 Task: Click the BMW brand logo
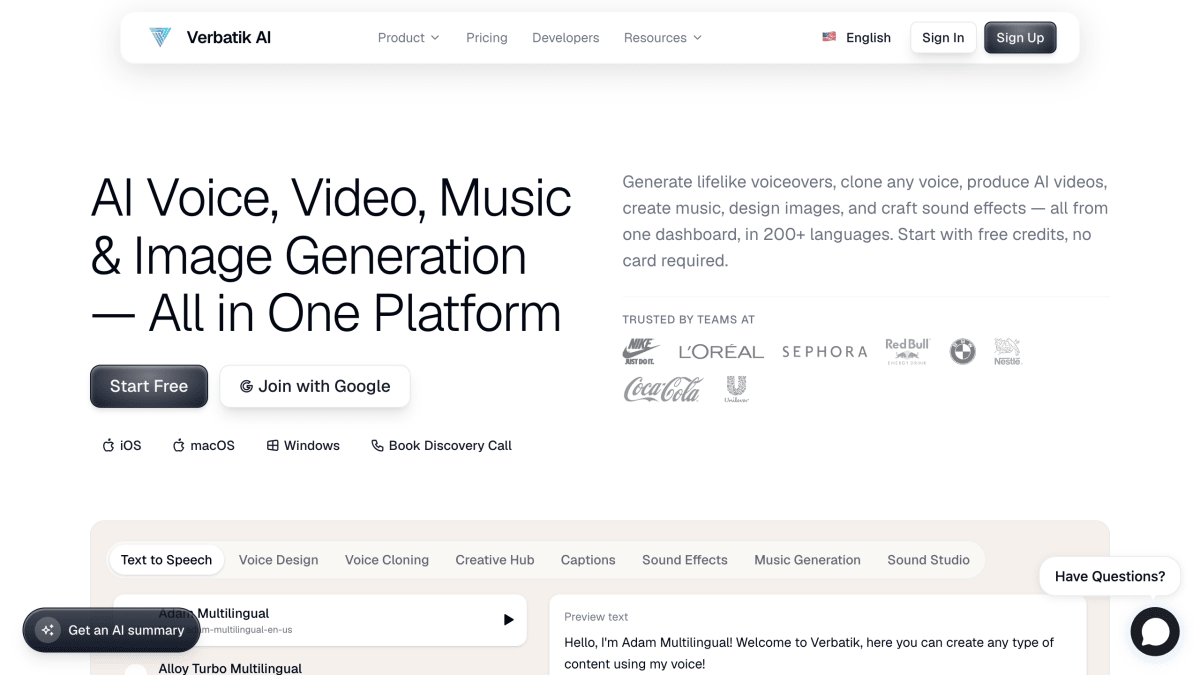(x=962, y=351)
